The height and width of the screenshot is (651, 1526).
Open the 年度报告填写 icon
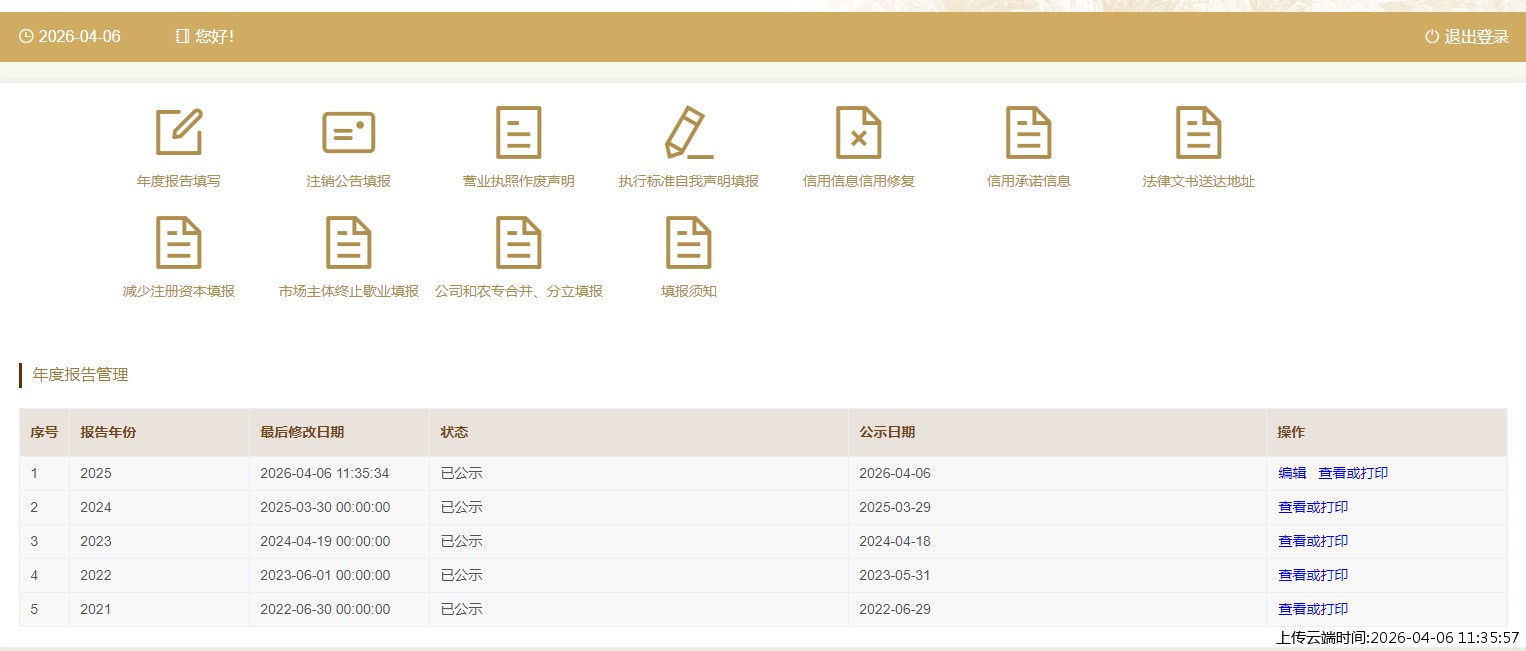coord(179,132)
